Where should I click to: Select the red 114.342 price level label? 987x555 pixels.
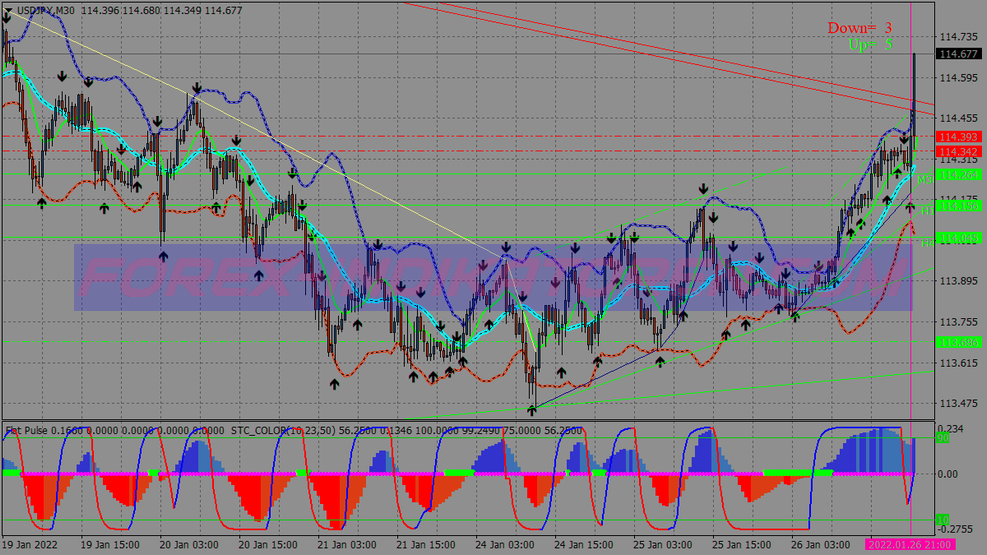point(958,151)
